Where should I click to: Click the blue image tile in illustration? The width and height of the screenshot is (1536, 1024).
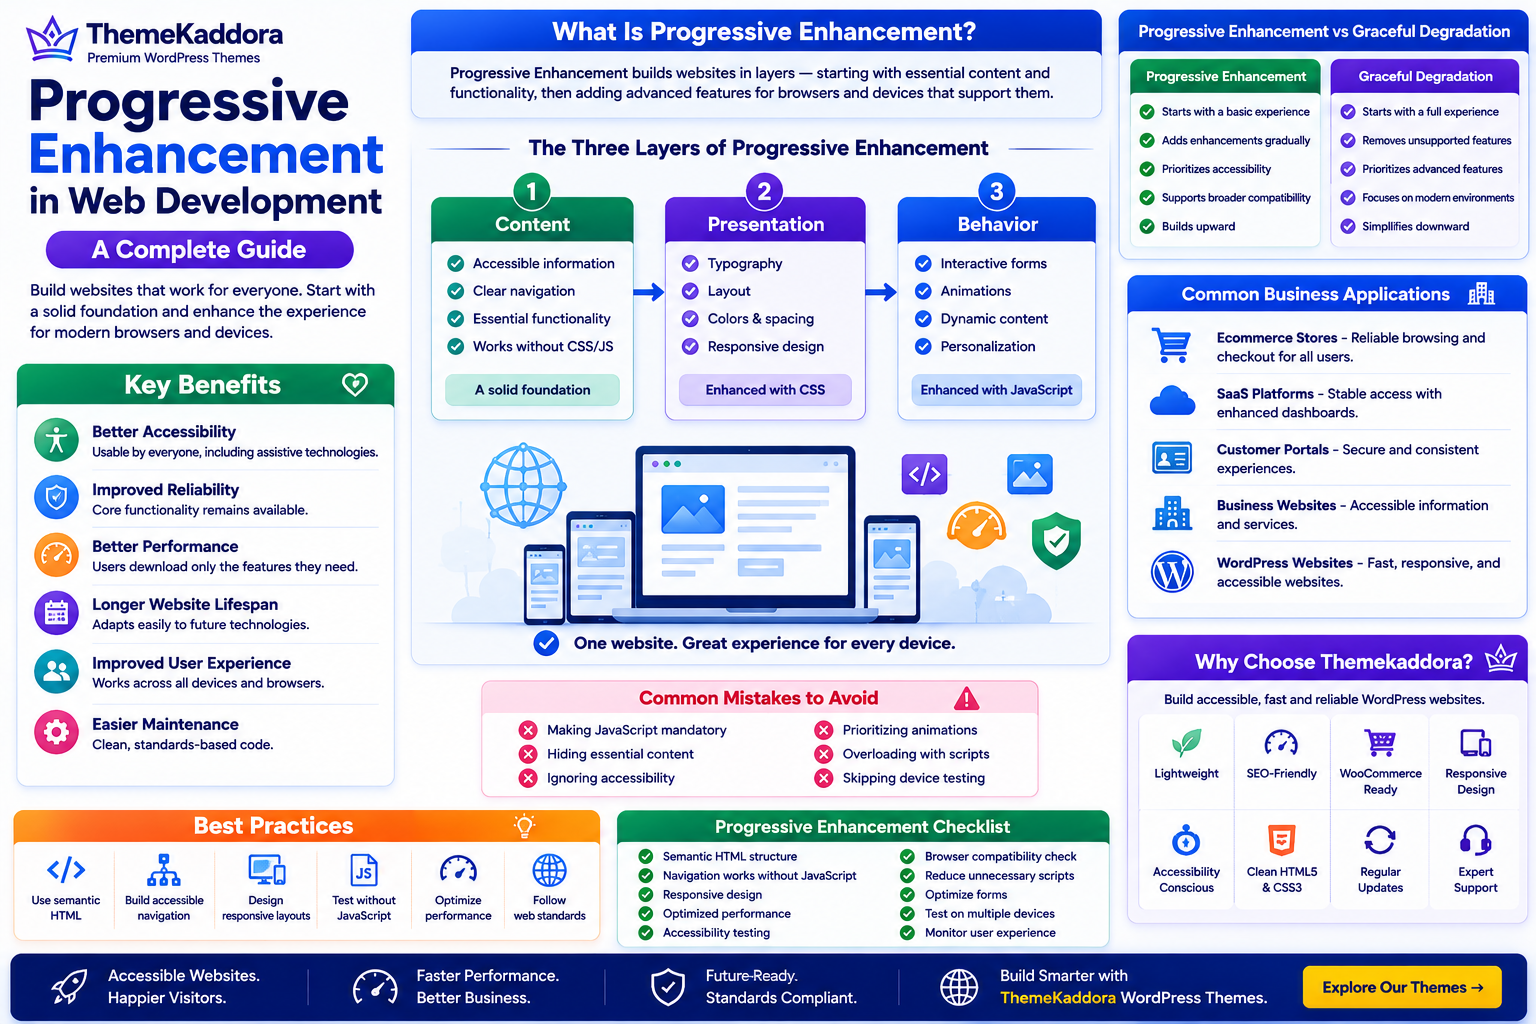click(x=1030, y=474)
